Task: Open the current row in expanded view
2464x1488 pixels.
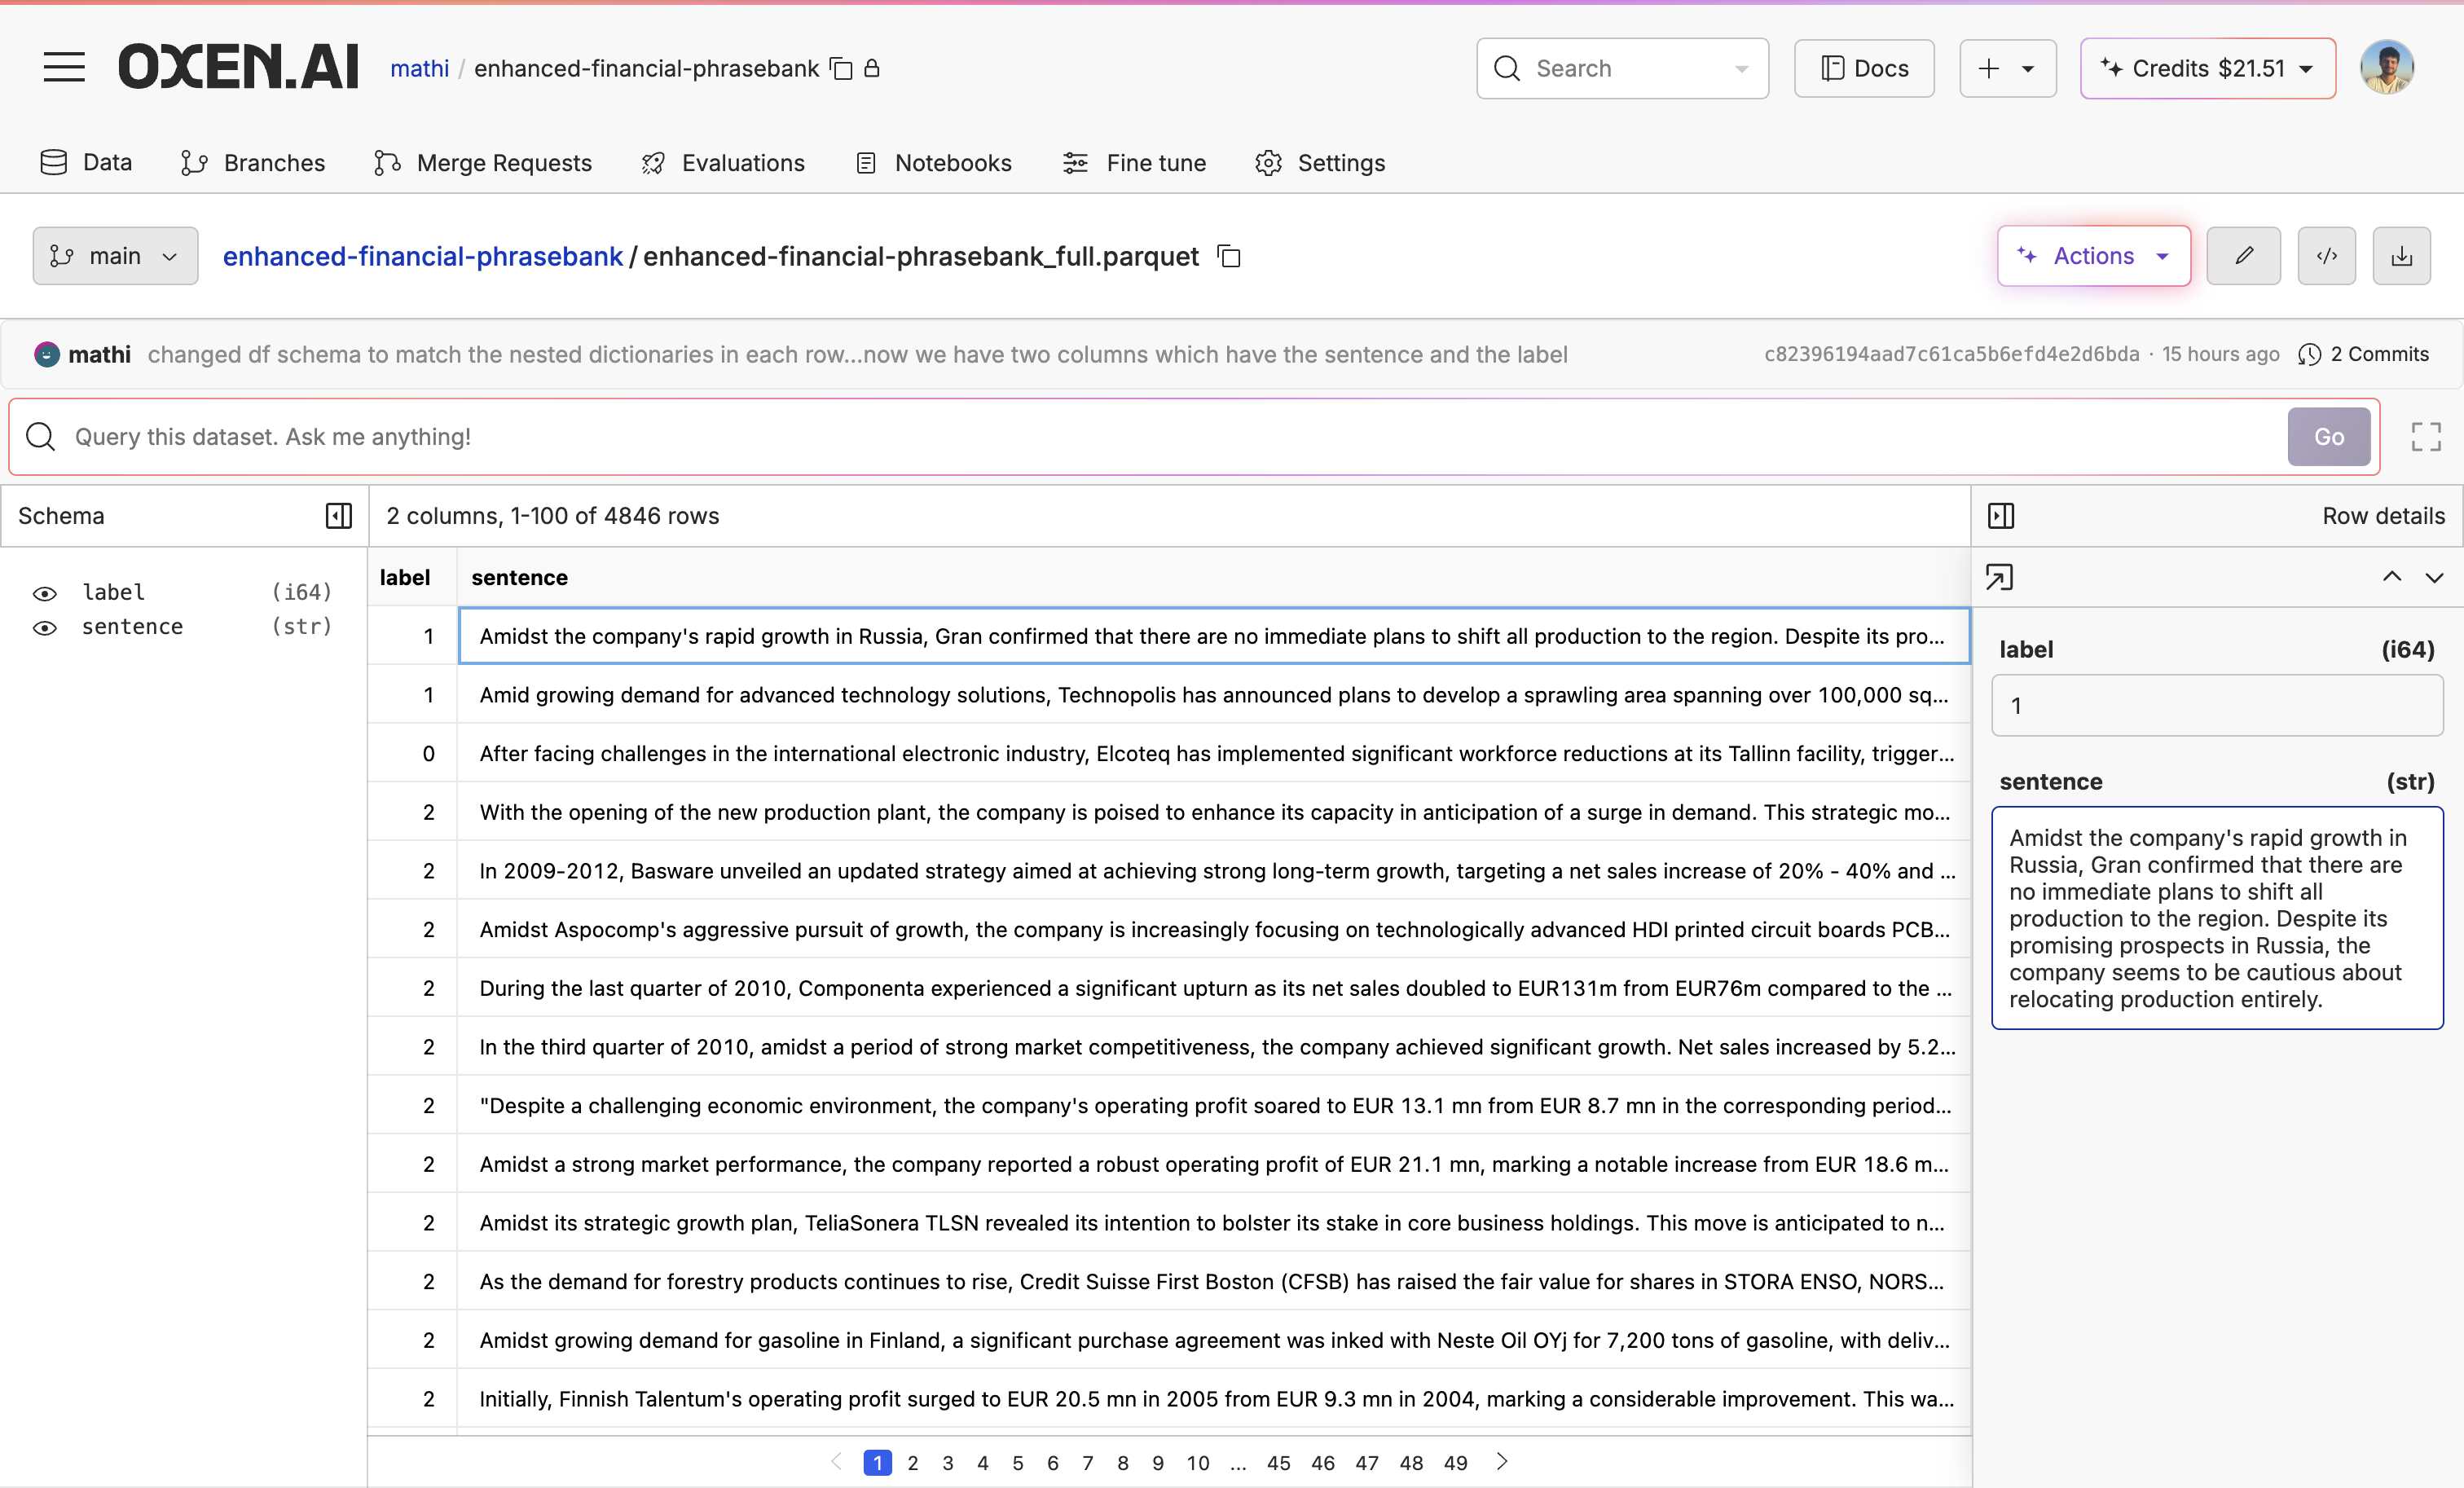Action: click(x=2000, y=577)
